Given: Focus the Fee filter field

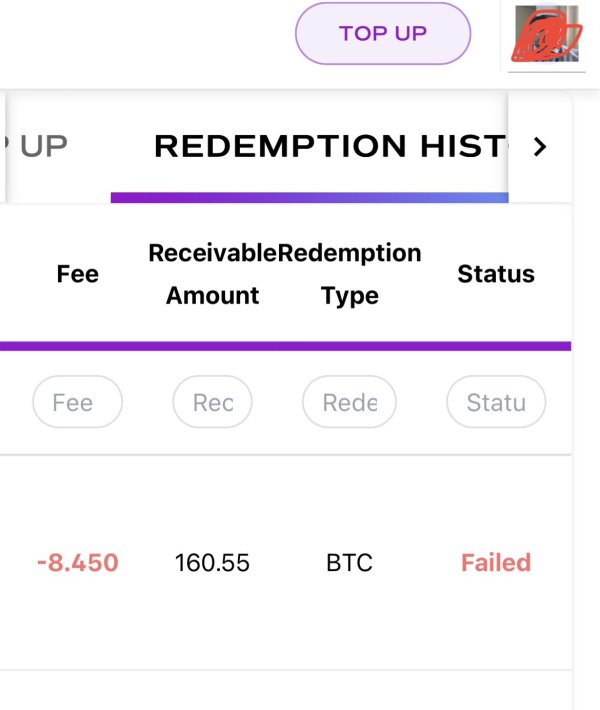Looking at the screenshot, I should (78, 403).
